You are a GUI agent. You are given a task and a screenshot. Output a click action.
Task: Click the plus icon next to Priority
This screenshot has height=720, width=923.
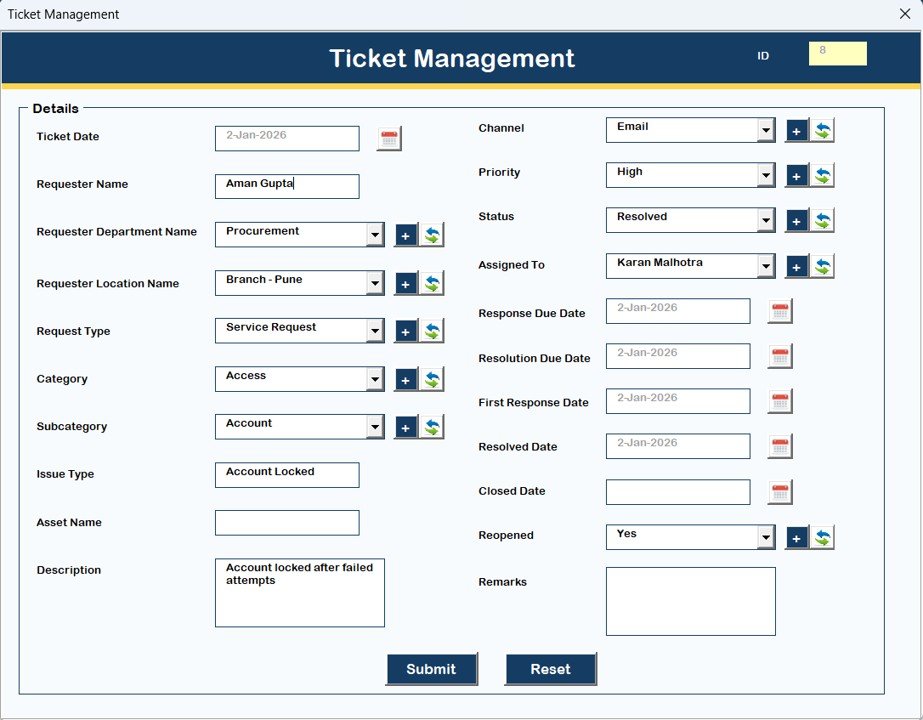point(795,174)
